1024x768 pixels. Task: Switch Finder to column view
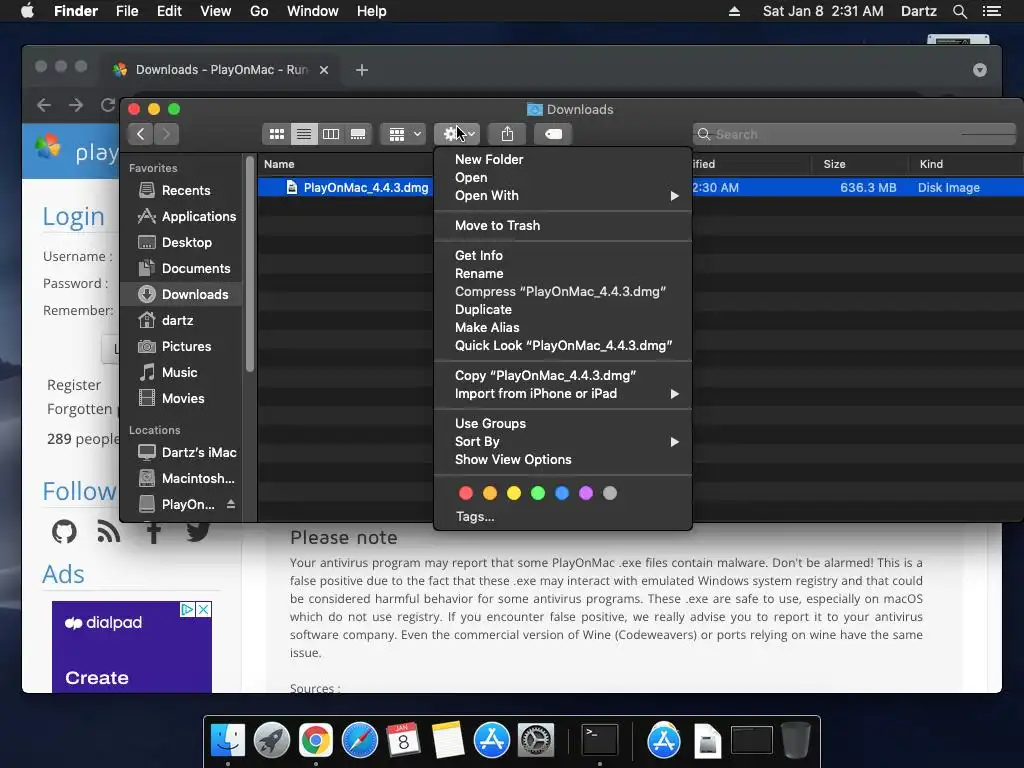[331, 134]
